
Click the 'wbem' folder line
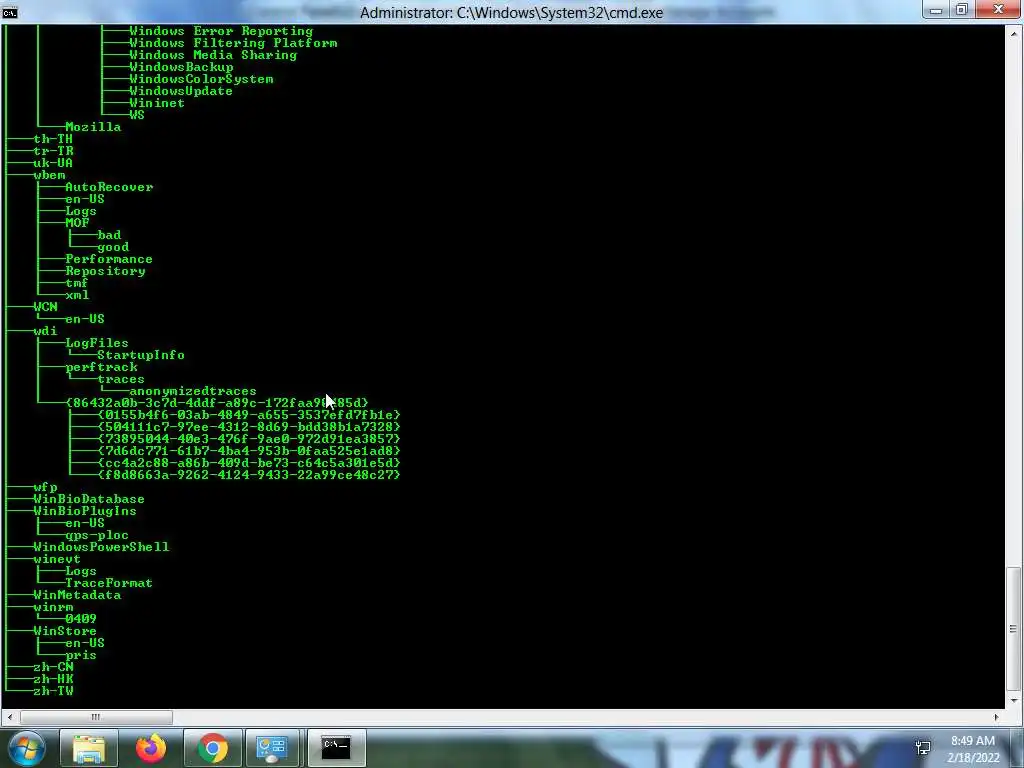pos(49,175)
